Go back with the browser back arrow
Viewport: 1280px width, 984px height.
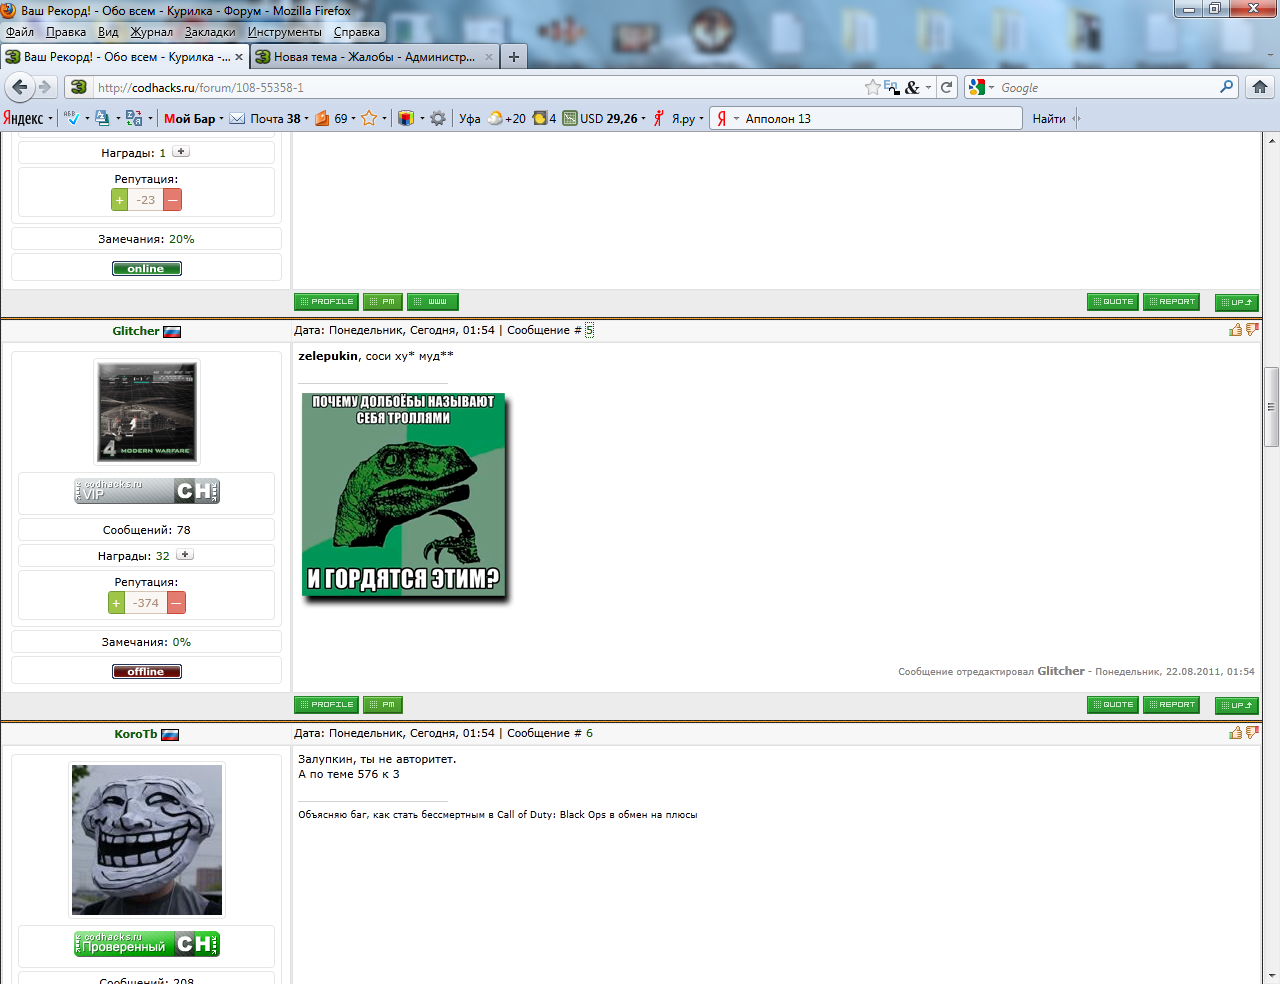pos(19,87)
